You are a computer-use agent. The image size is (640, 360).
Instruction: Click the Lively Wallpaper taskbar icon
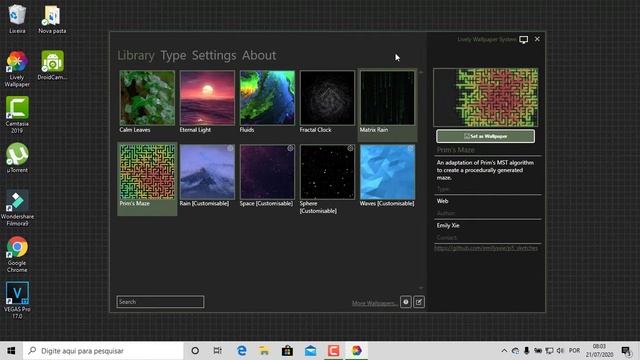coord(356,351)
